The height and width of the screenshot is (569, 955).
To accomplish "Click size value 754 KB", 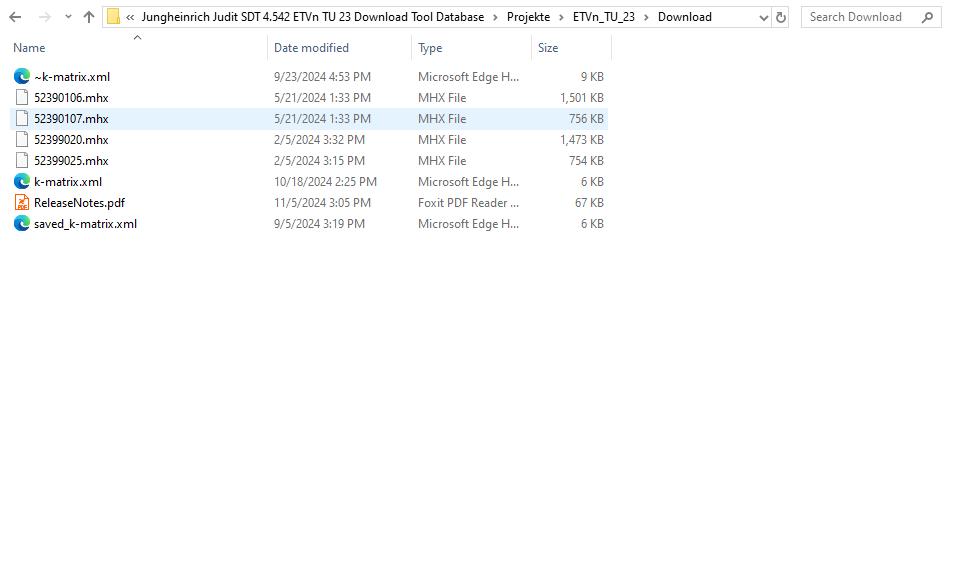I will (586, 161).
